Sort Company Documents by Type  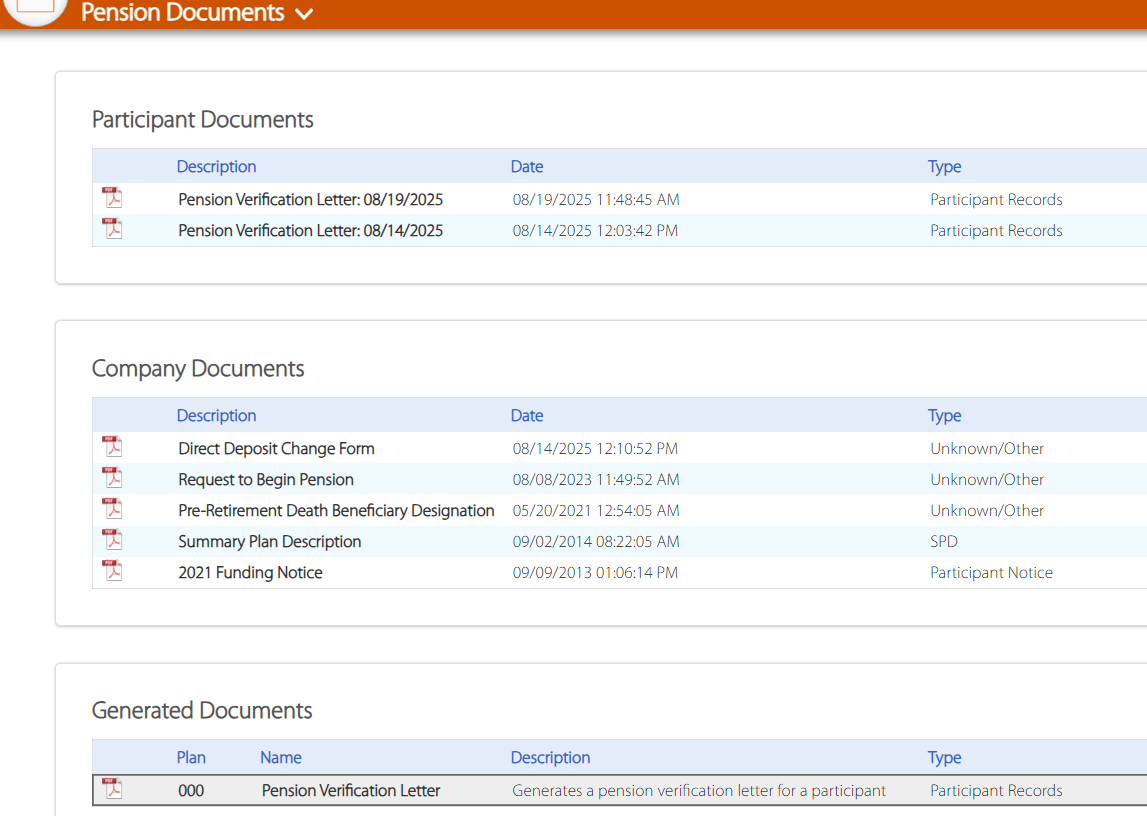click(x=944, y=415)
